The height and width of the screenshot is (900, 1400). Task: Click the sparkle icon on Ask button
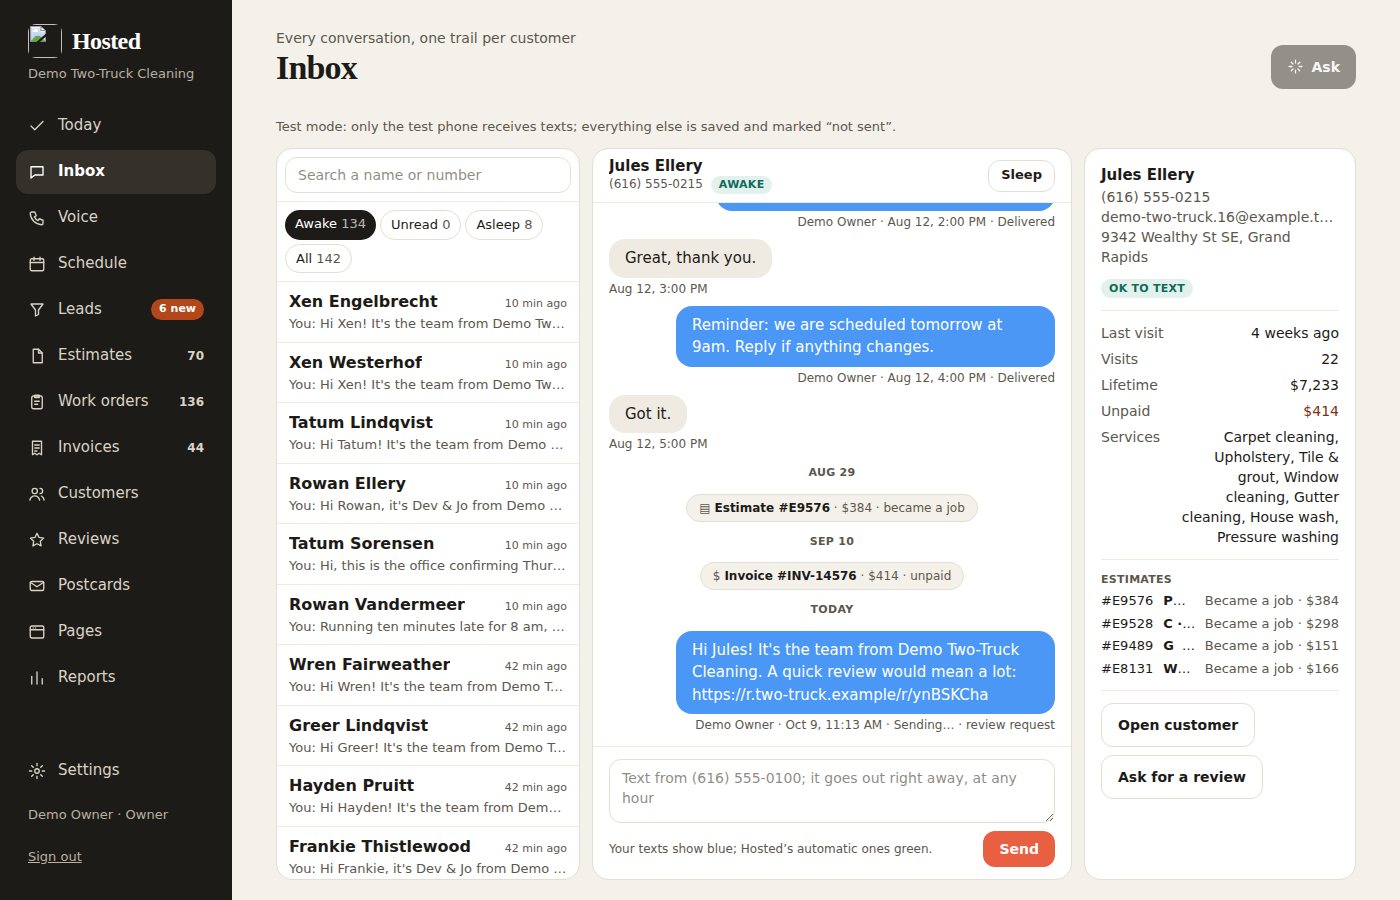(x=1295, y=67)
